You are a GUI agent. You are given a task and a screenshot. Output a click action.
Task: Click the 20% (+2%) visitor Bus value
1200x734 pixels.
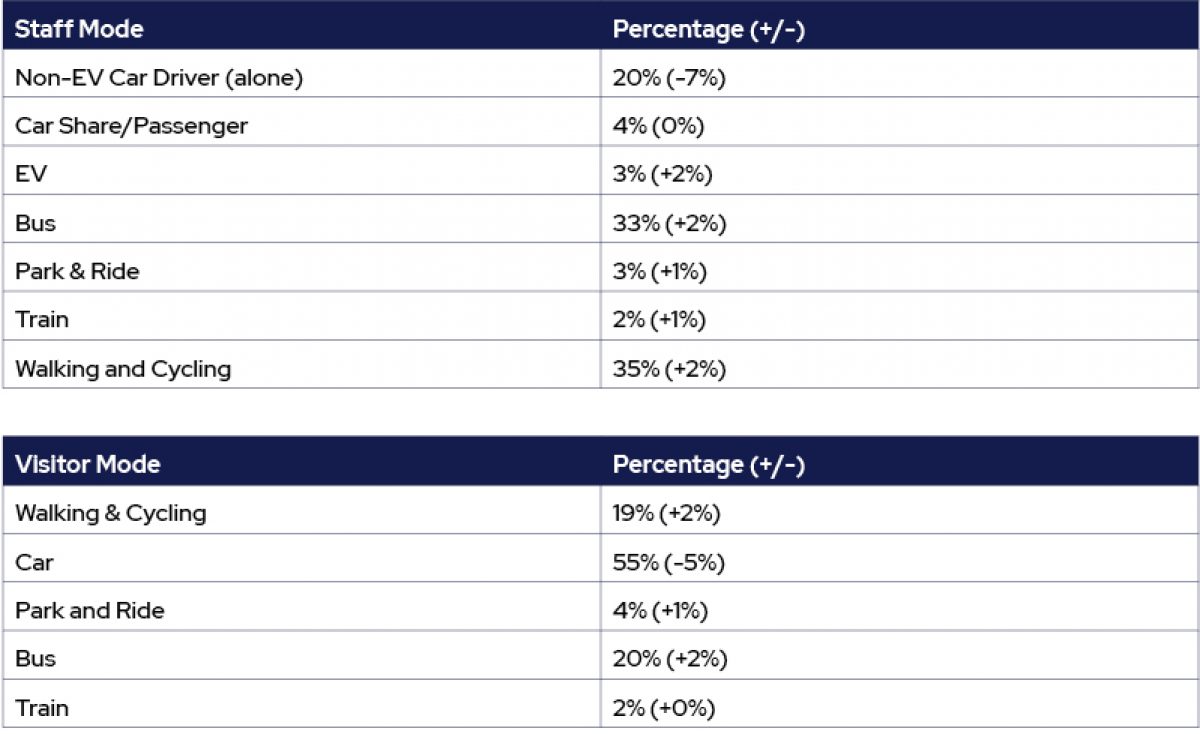click(670, 659)
